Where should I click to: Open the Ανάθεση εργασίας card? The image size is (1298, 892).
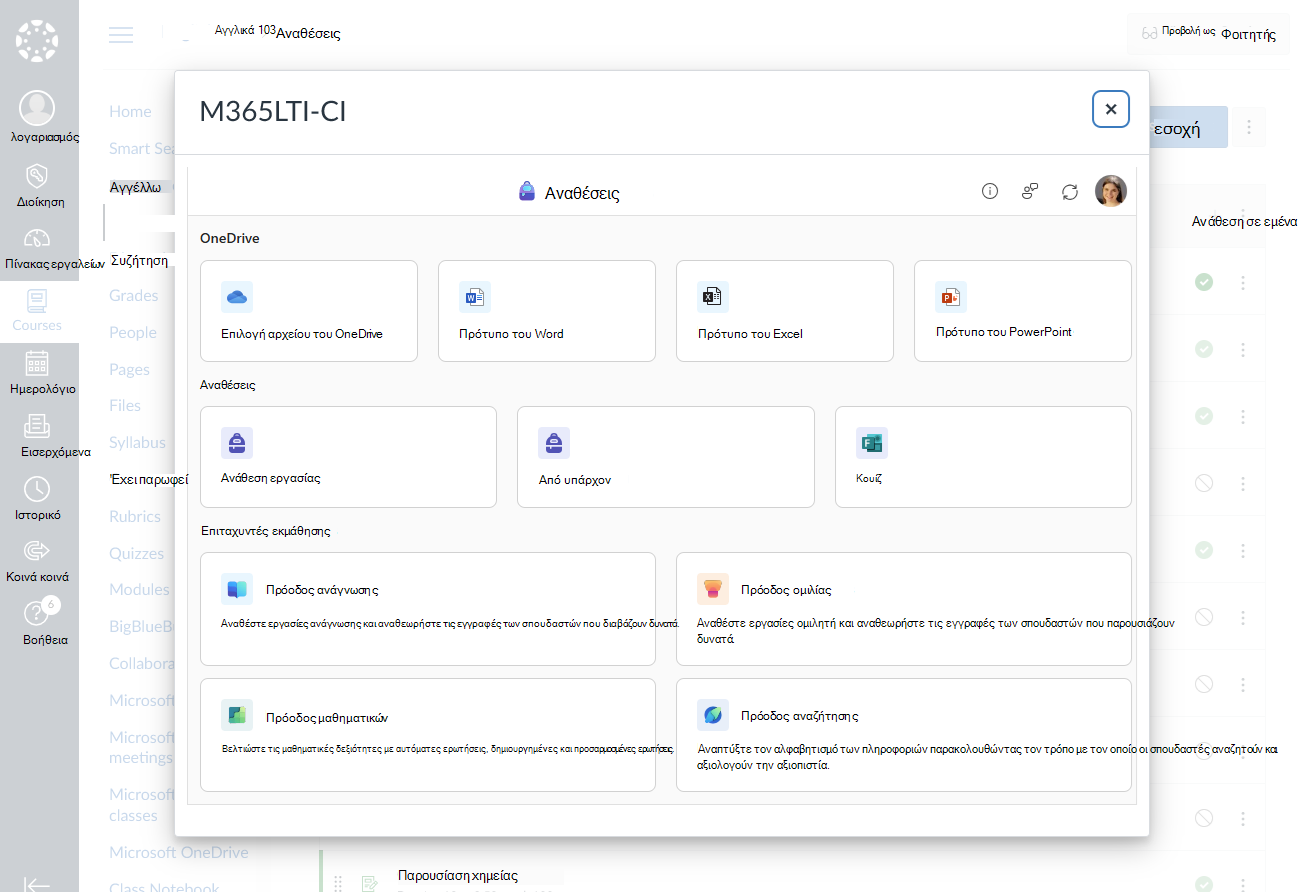click(x=348, y=457)
